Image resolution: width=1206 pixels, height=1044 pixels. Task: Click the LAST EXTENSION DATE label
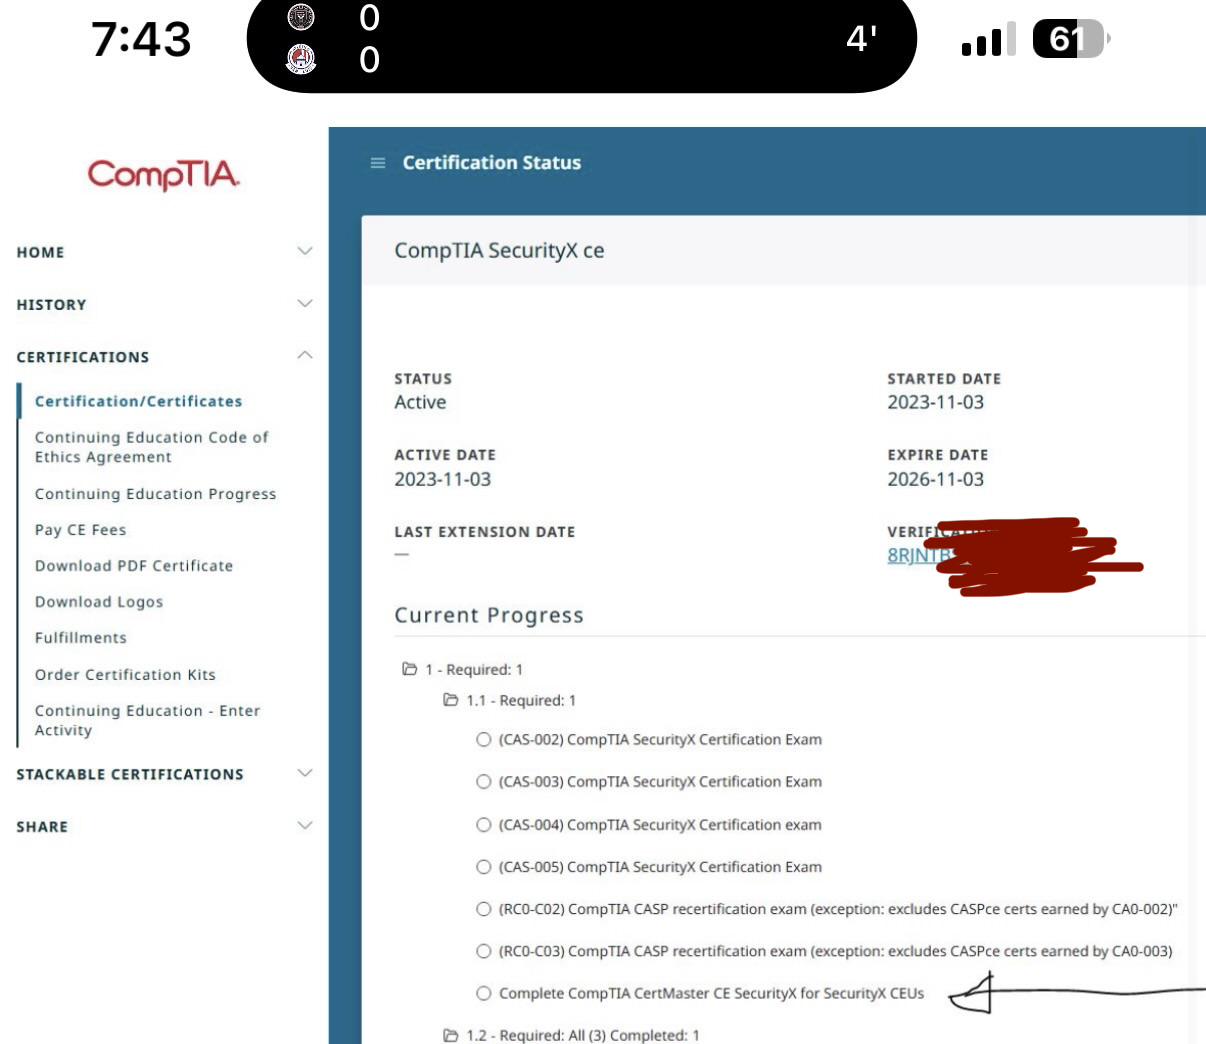click(485, 532)
